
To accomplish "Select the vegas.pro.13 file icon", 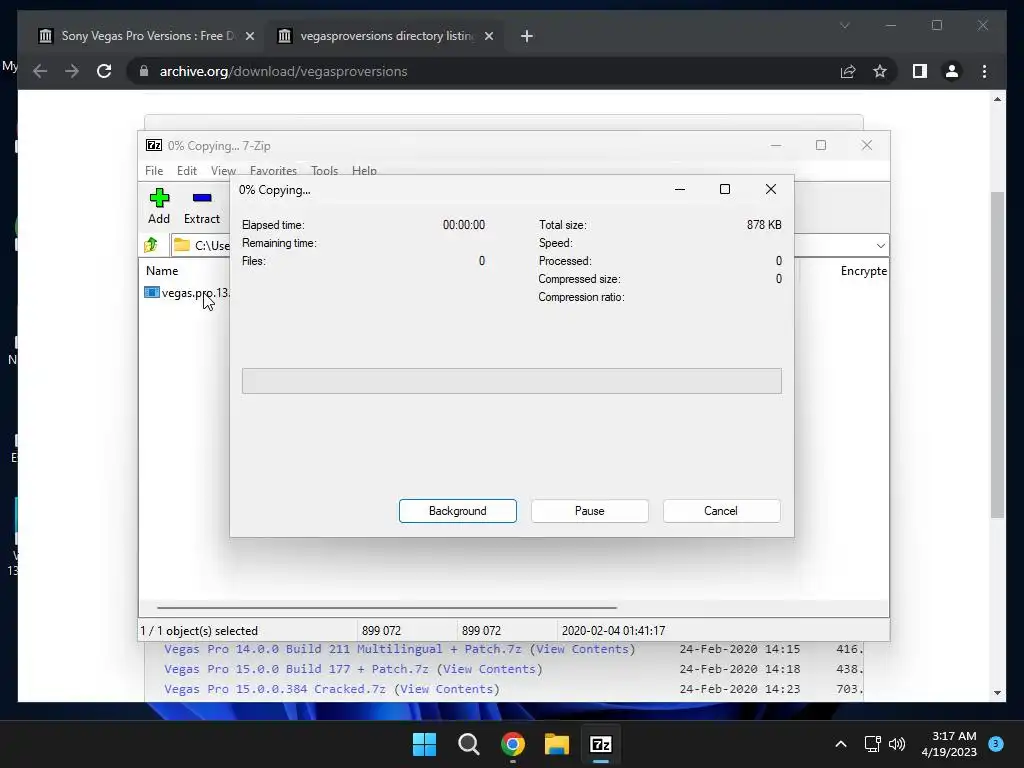I will click(x=152, y=293).
